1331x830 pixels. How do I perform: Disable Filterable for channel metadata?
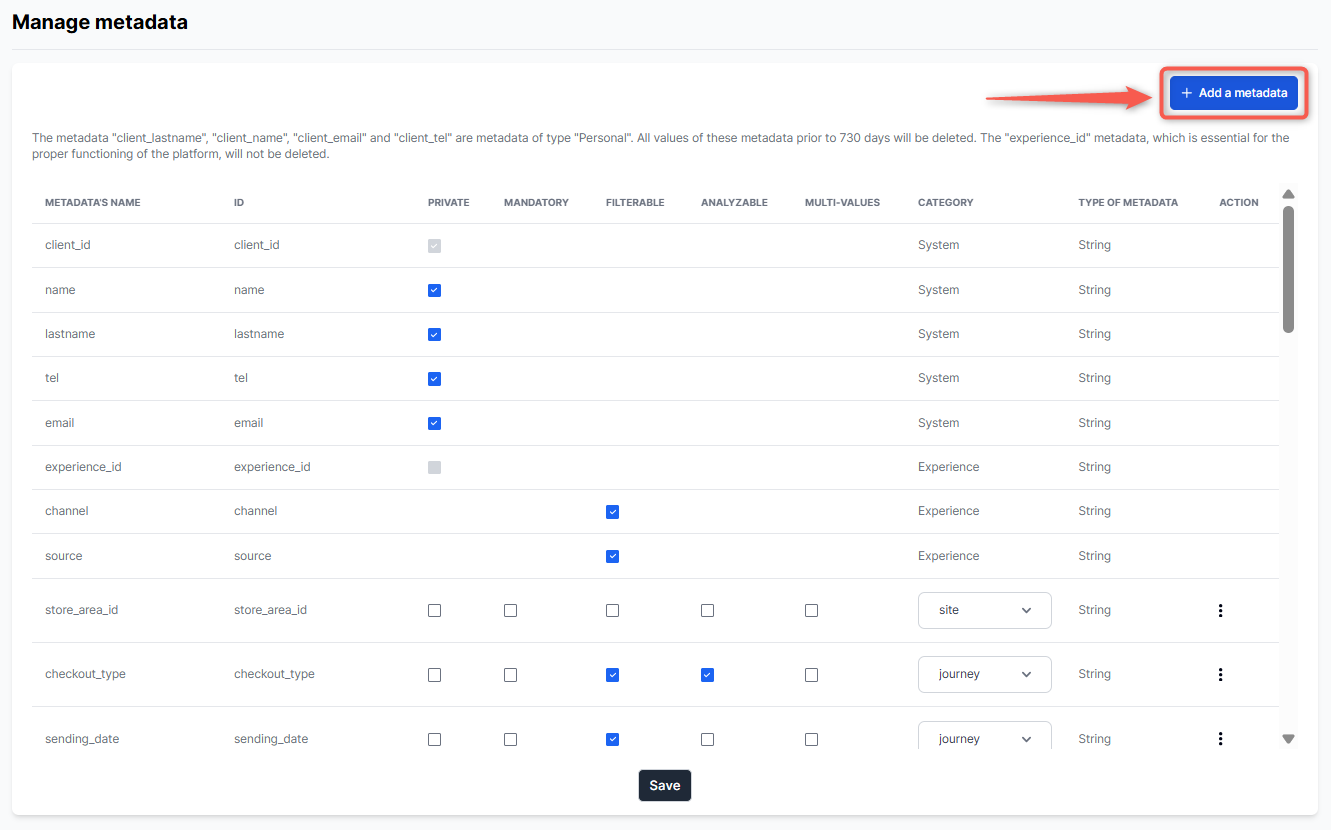612,512
